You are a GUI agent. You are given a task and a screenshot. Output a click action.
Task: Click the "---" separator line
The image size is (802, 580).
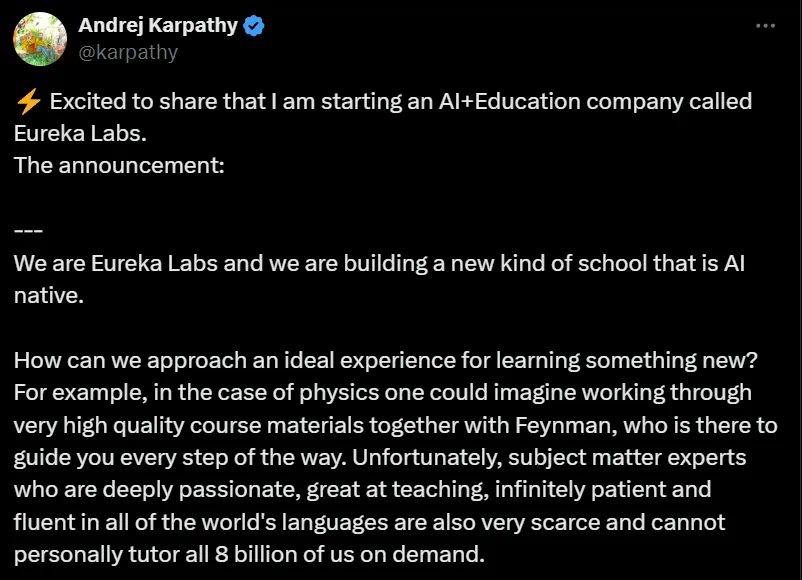pyautogui.click(x=28, y=232)
